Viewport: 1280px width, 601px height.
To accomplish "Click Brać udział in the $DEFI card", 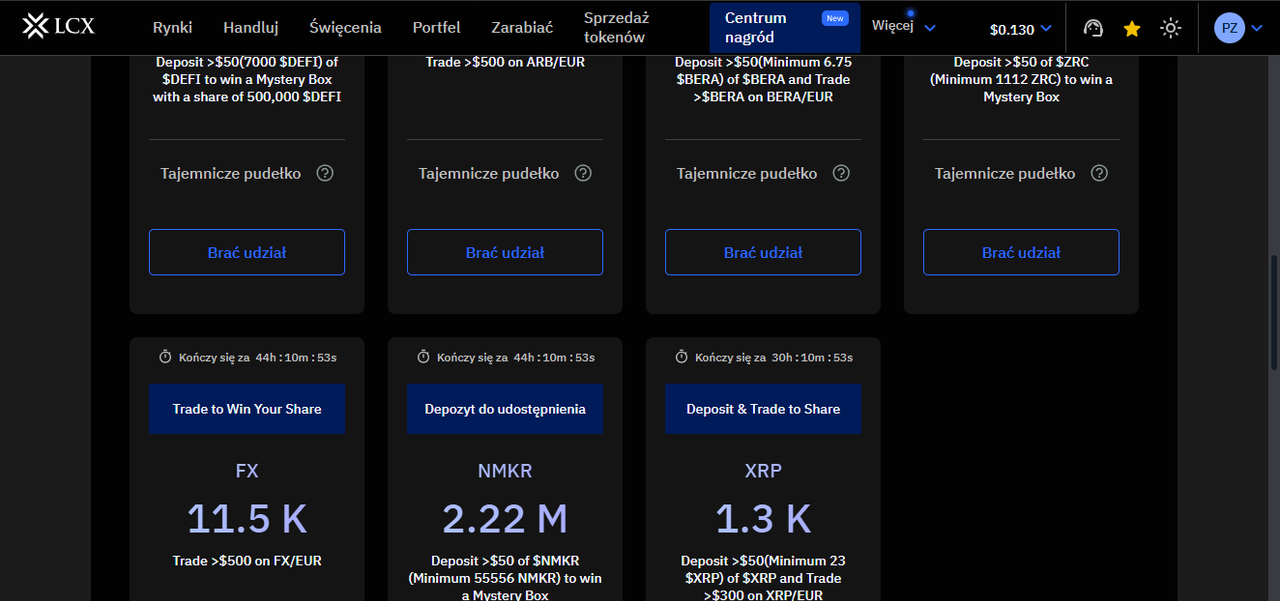I will click(247, 252).
